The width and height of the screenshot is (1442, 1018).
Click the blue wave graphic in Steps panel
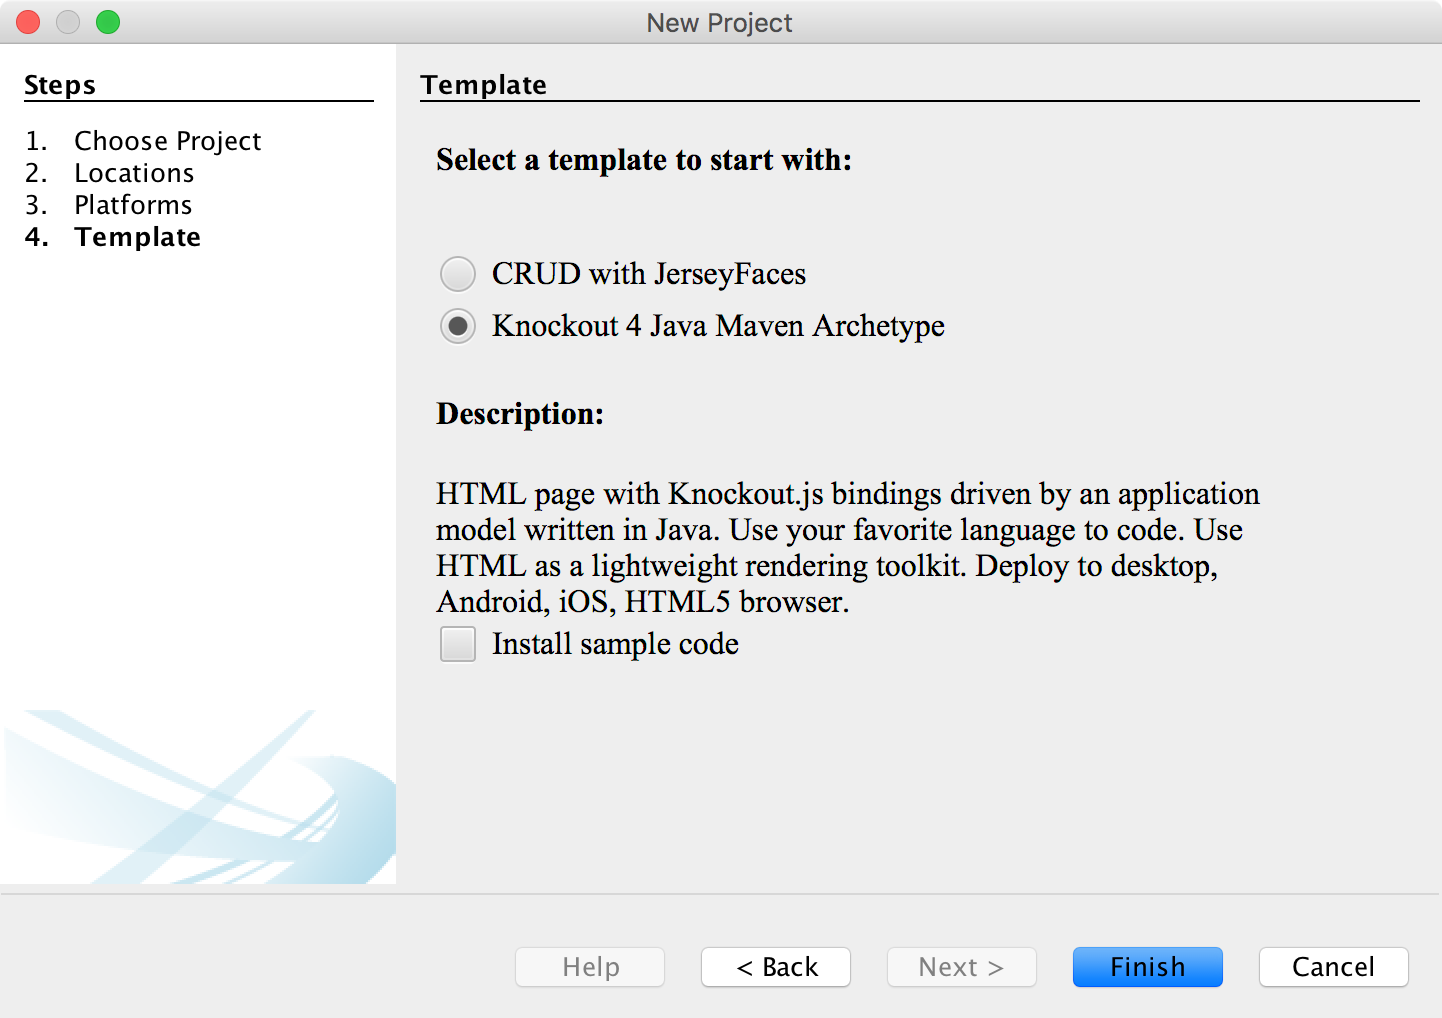[x=200, y=800]
